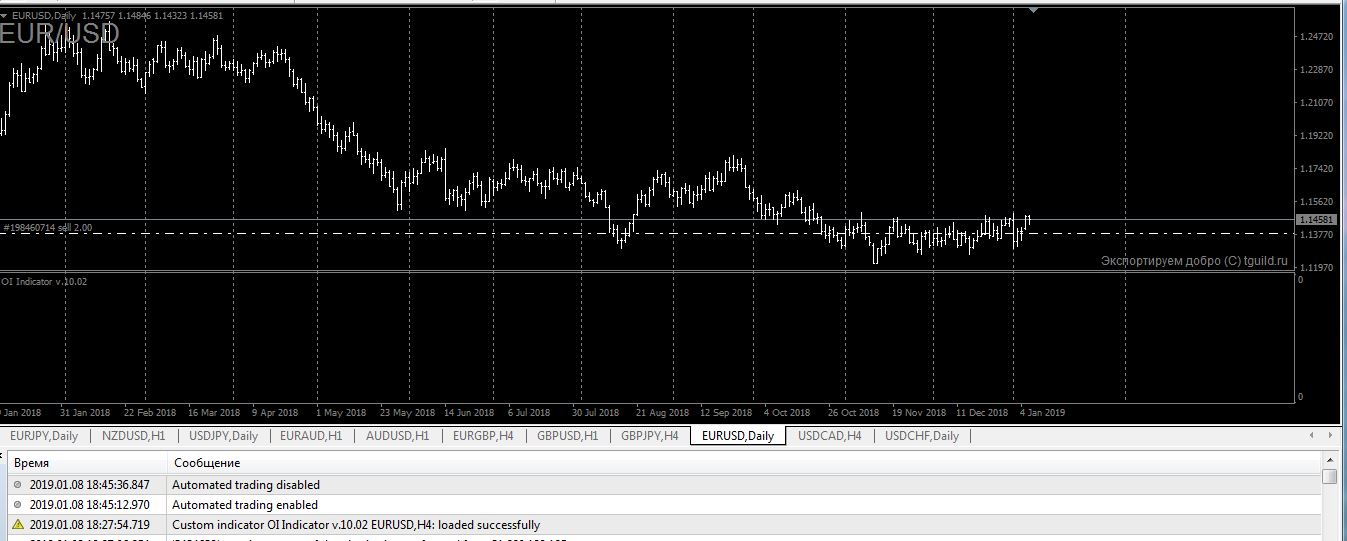
Task: Click the log scrollbar up arrow
Action: (1329, 459)
